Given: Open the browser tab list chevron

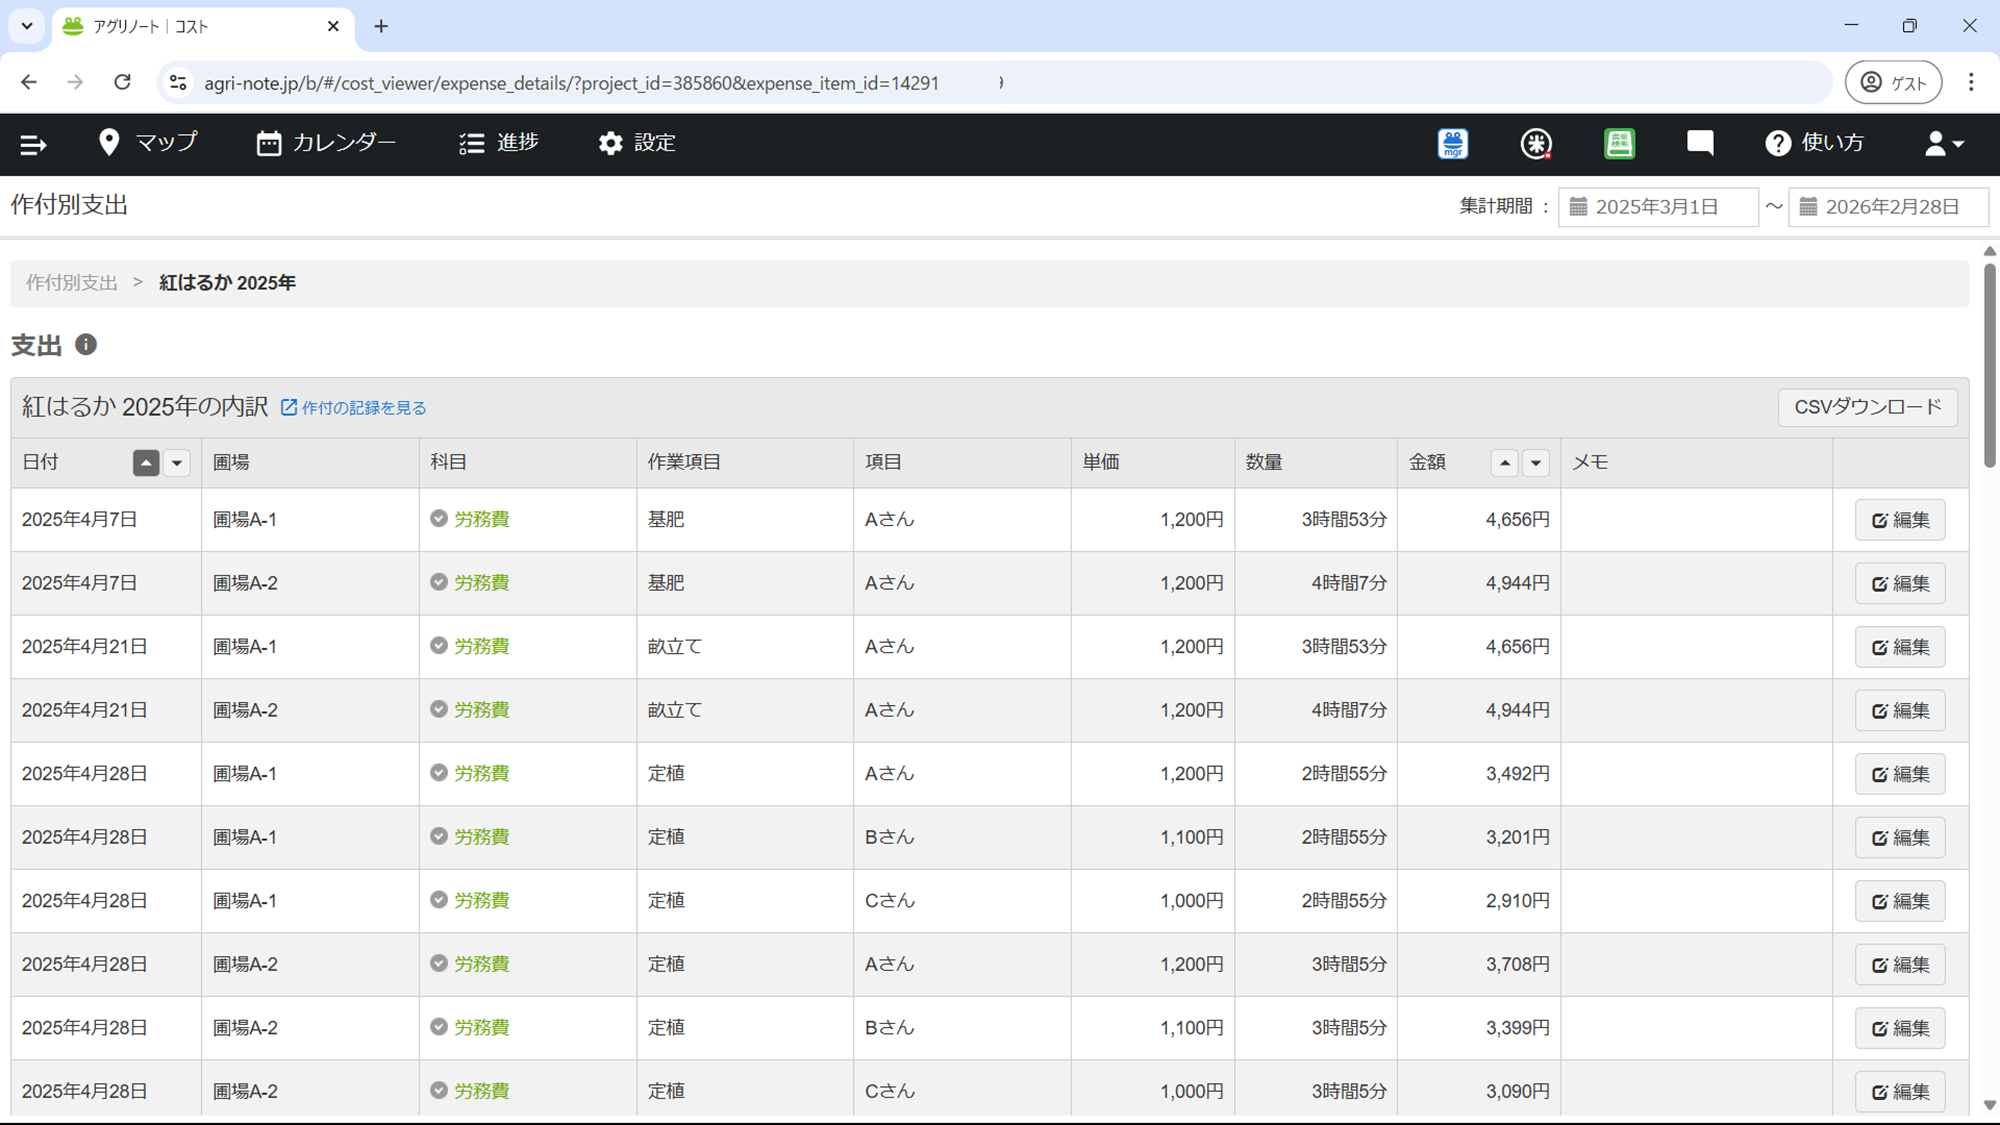Looking at the screenshot, I should click(x=27, y=26).
